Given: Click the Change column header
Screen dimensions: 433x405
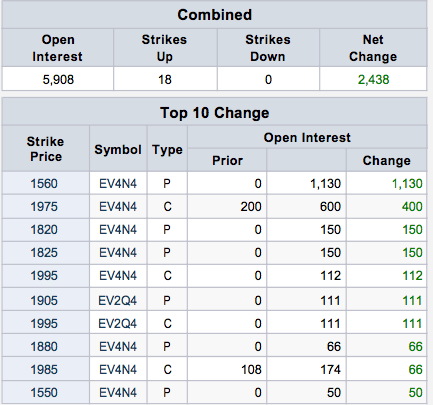Looking at the screenshot, I should point(387,161).
